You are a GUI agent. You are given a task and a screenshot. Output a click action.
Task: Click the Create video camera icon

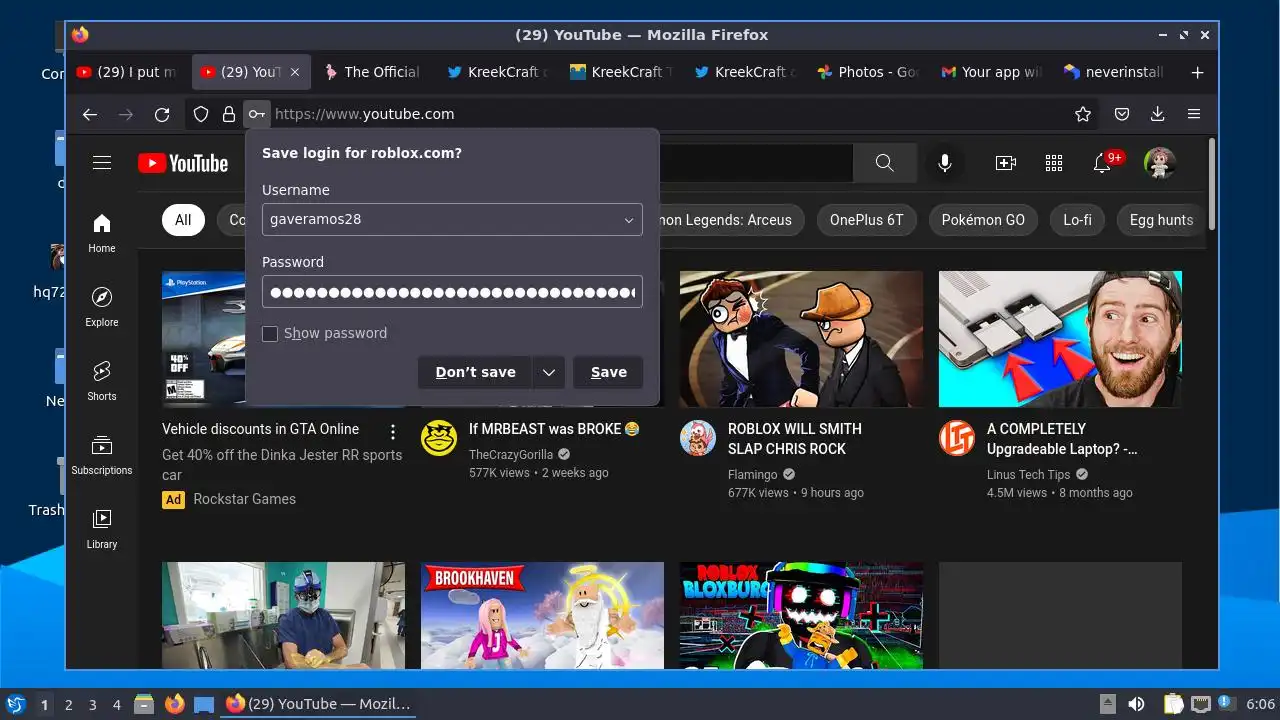click(1006, 163)
